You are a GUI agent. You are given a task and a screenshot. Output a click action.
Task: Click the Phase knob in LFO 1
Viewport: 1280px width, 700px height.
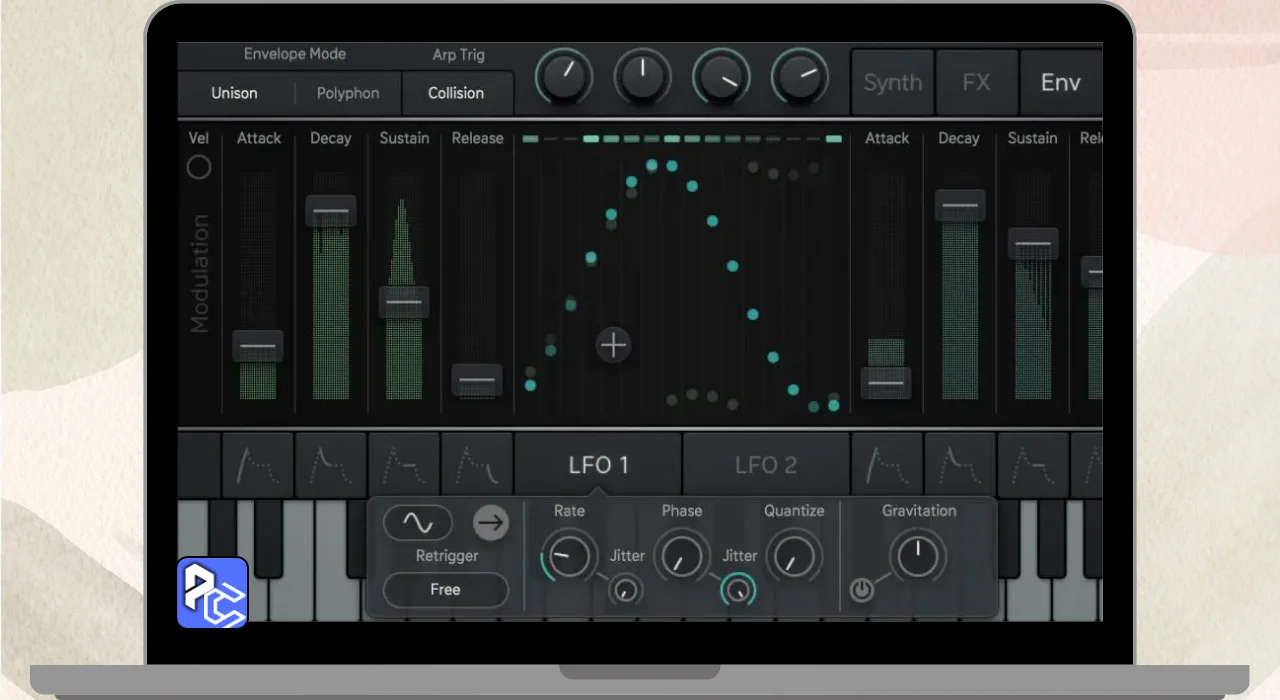click(681, 555)
